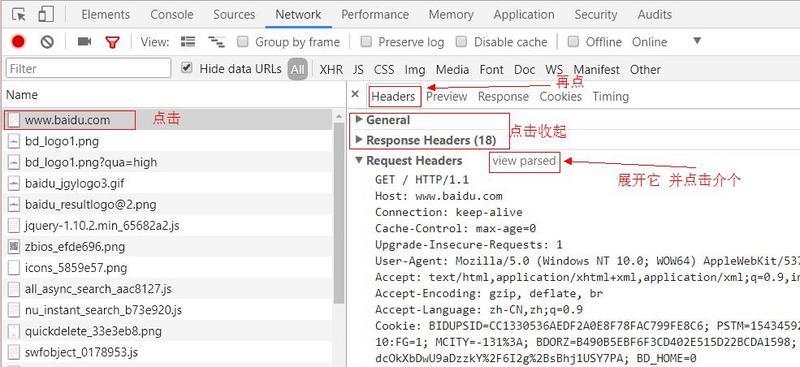Viewport: 800px width, 367px height.
Task: Enable Group by frame checkbox
Action: [x=243, y=41]
